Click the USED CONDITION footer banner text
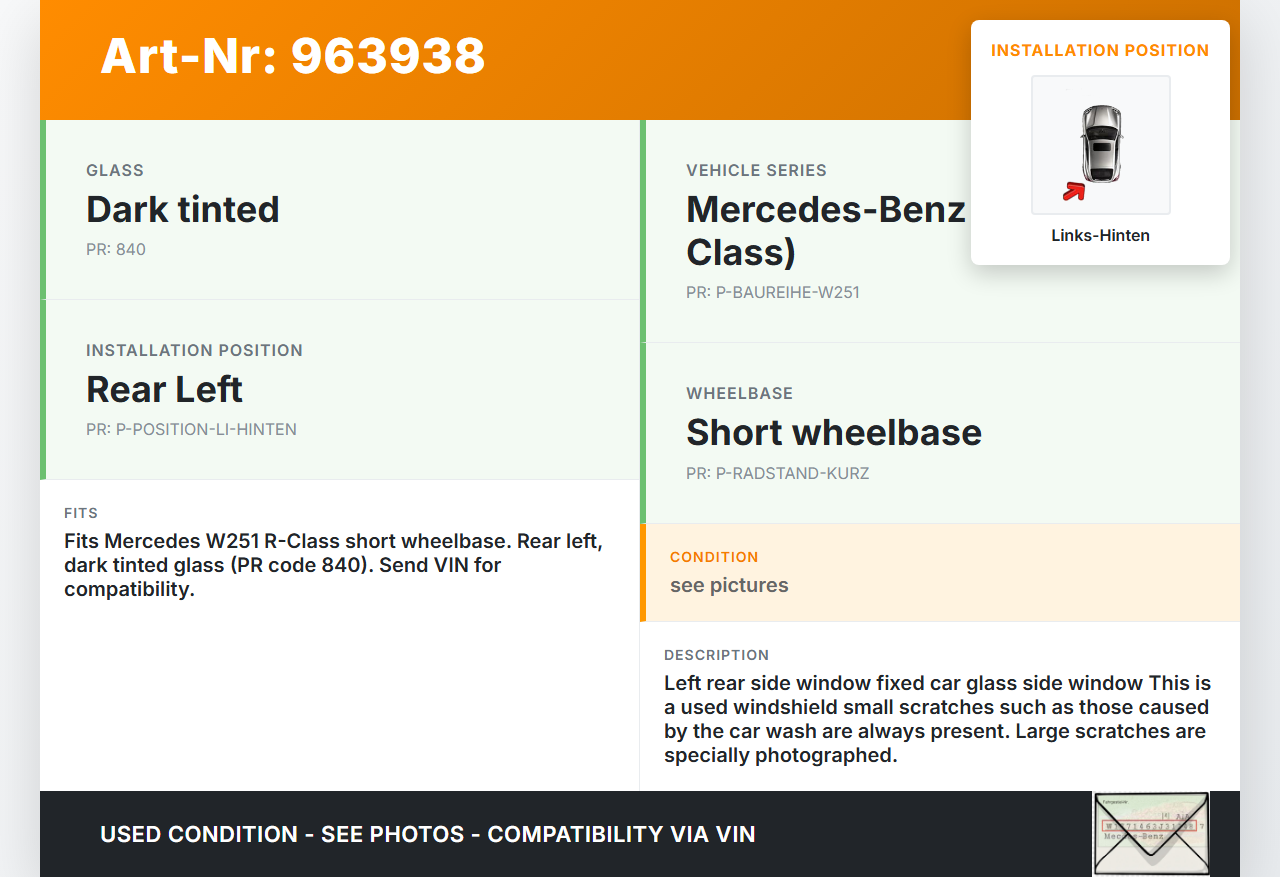Image resolution: width=1280 pixels, height=877 pixels. (x=428, y=834)
